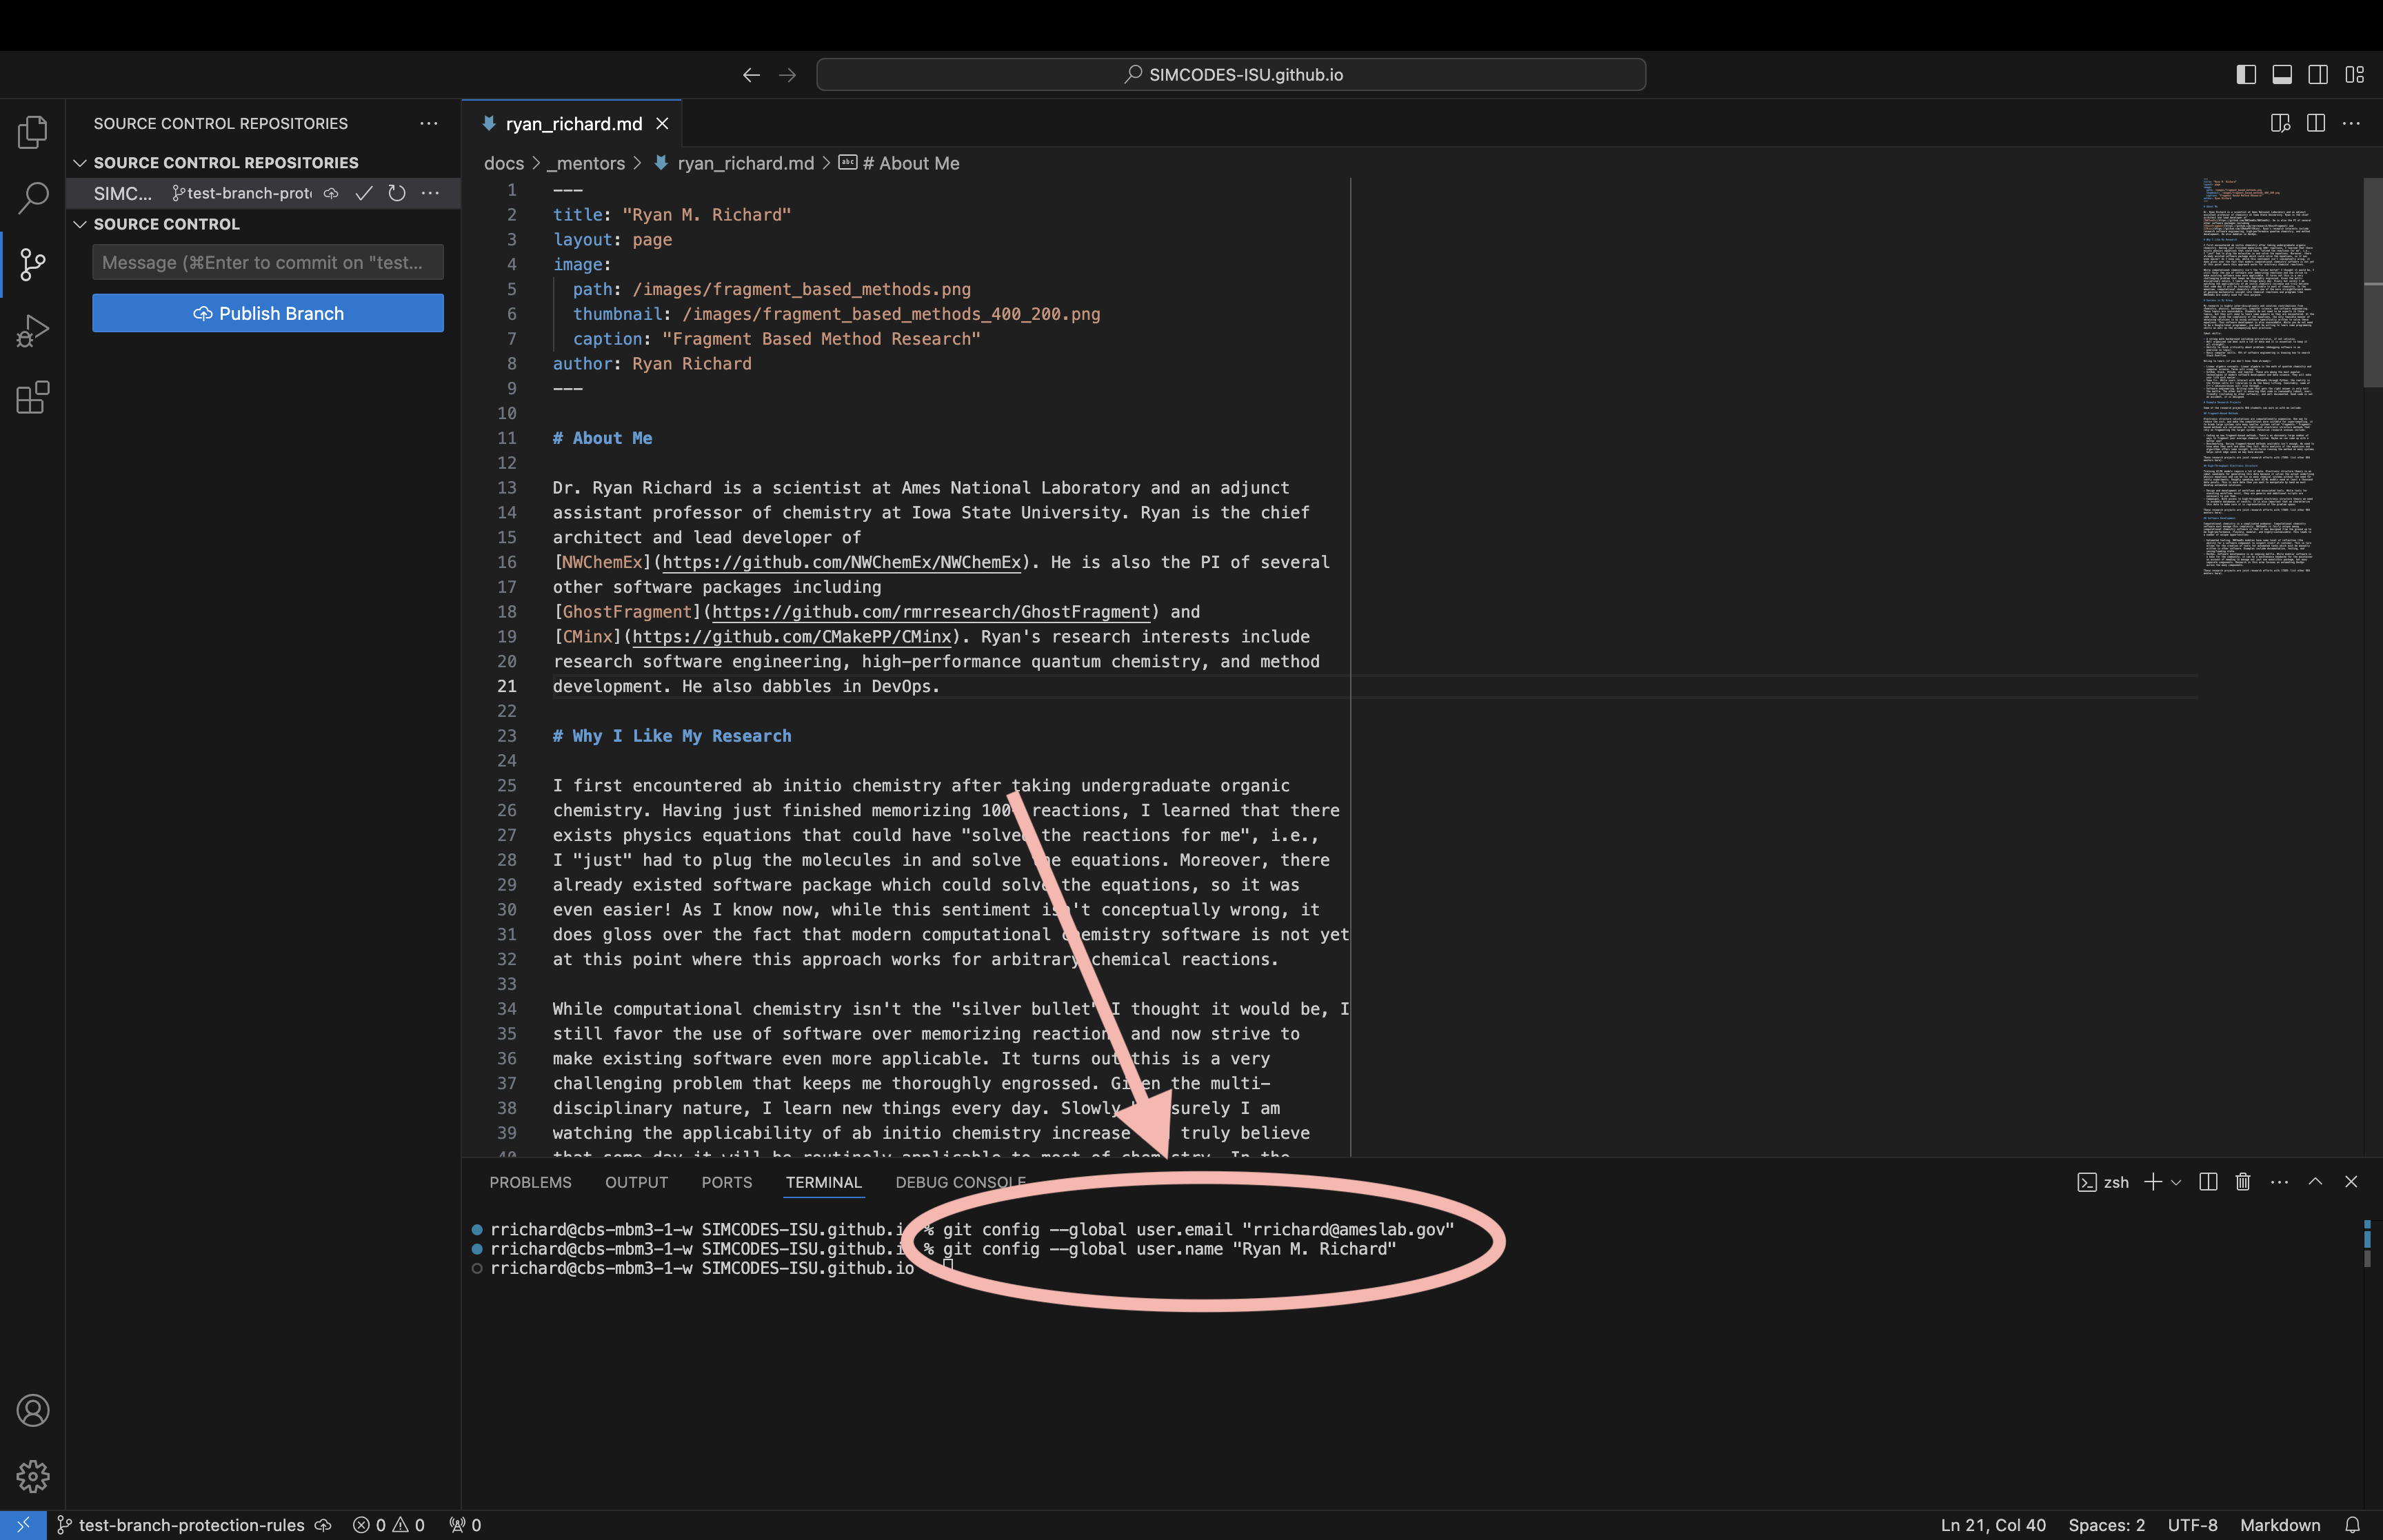Image resolution: width=2383 pixels, height=1540 pixels.
Task: Open the Search view in activity bar
Action: click(32, 197)
